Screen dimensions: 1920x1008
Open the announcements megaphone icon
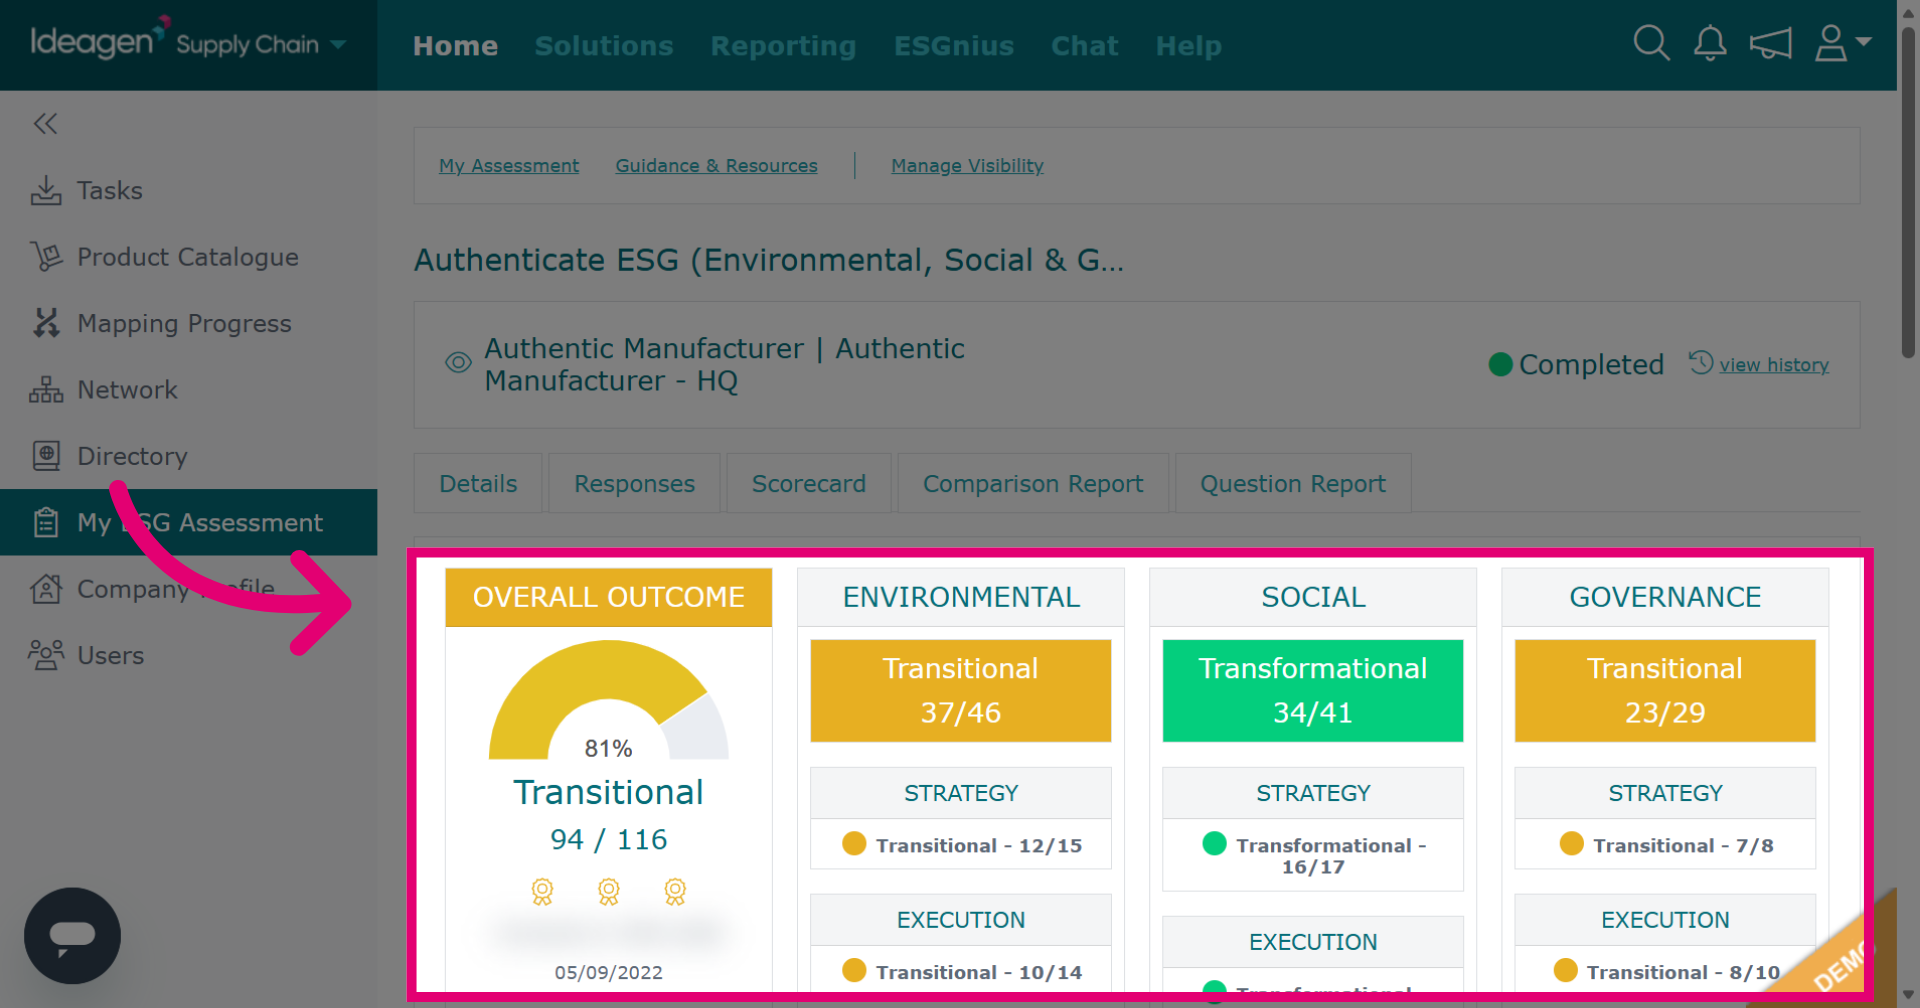point(1770,43)
